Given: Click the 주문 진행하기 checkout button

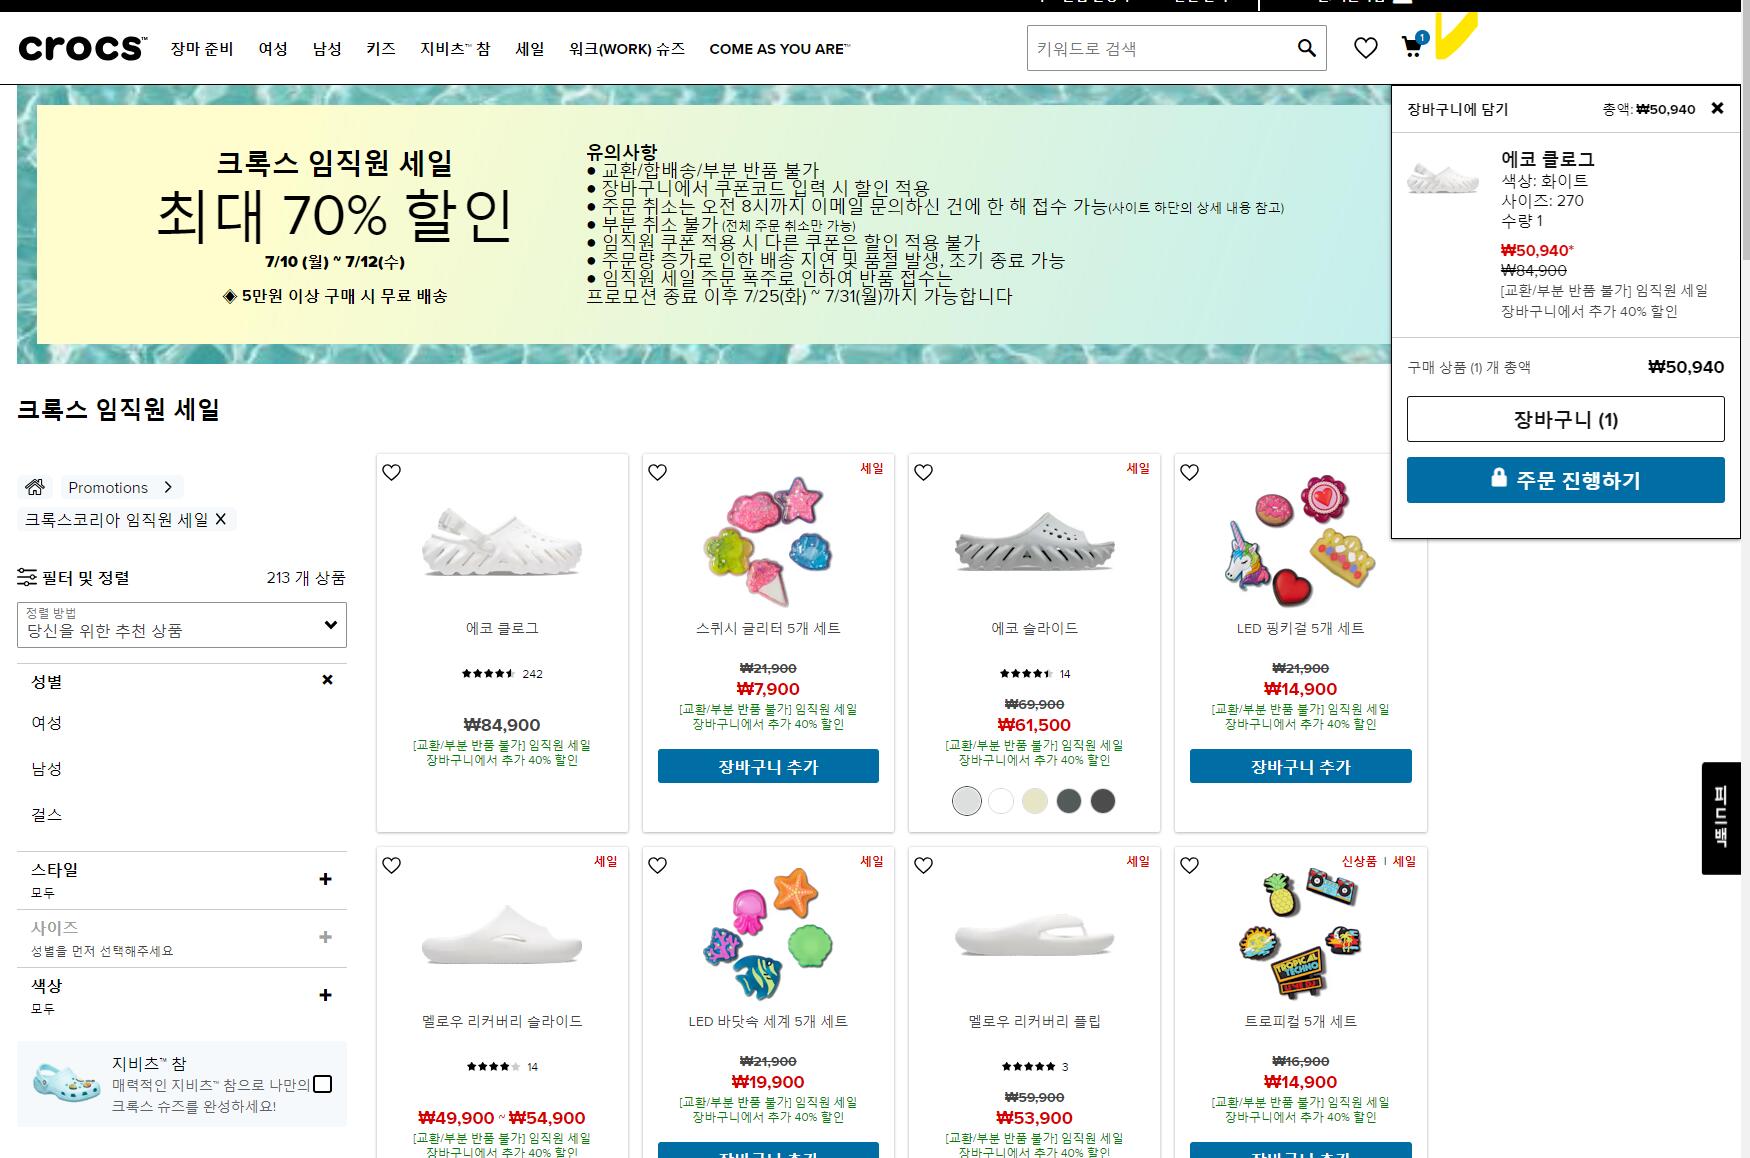Looking at the screenshot, I should (1566, 480).
